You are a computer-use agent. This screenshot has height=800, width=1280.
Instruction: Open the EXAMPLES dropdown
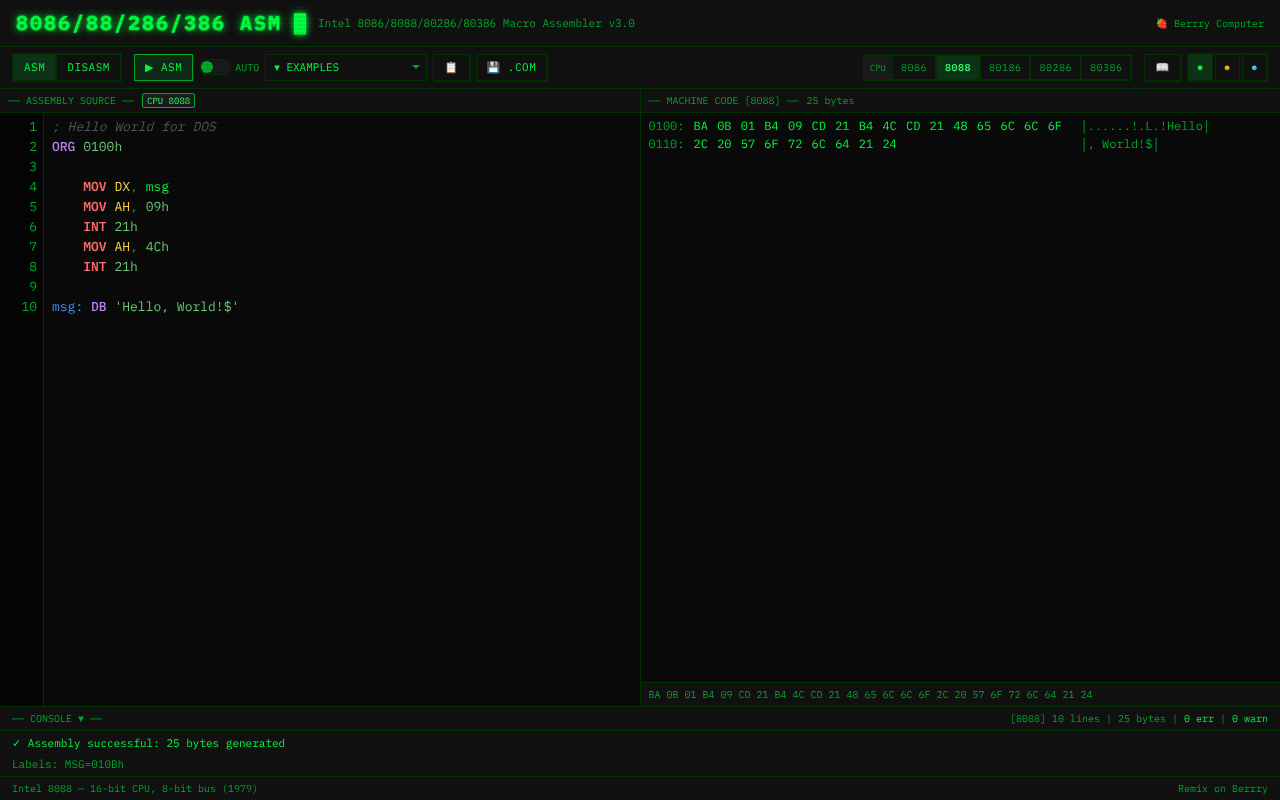click(x=346, y=68)
